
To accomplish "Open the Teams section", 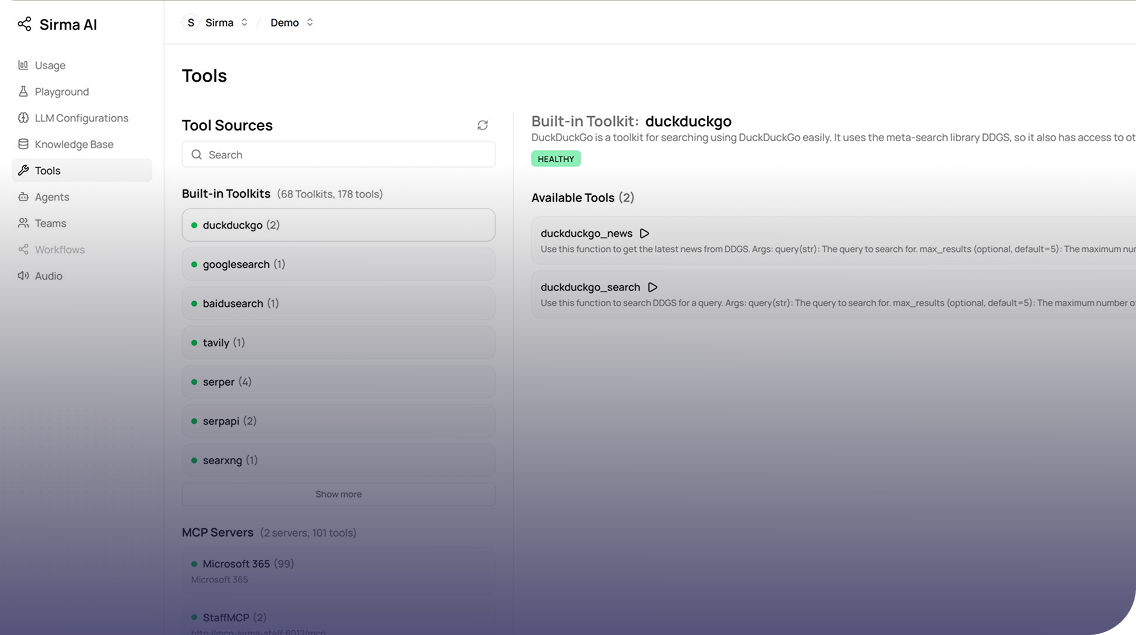I will pyautogui.click(x=50, y=223).
